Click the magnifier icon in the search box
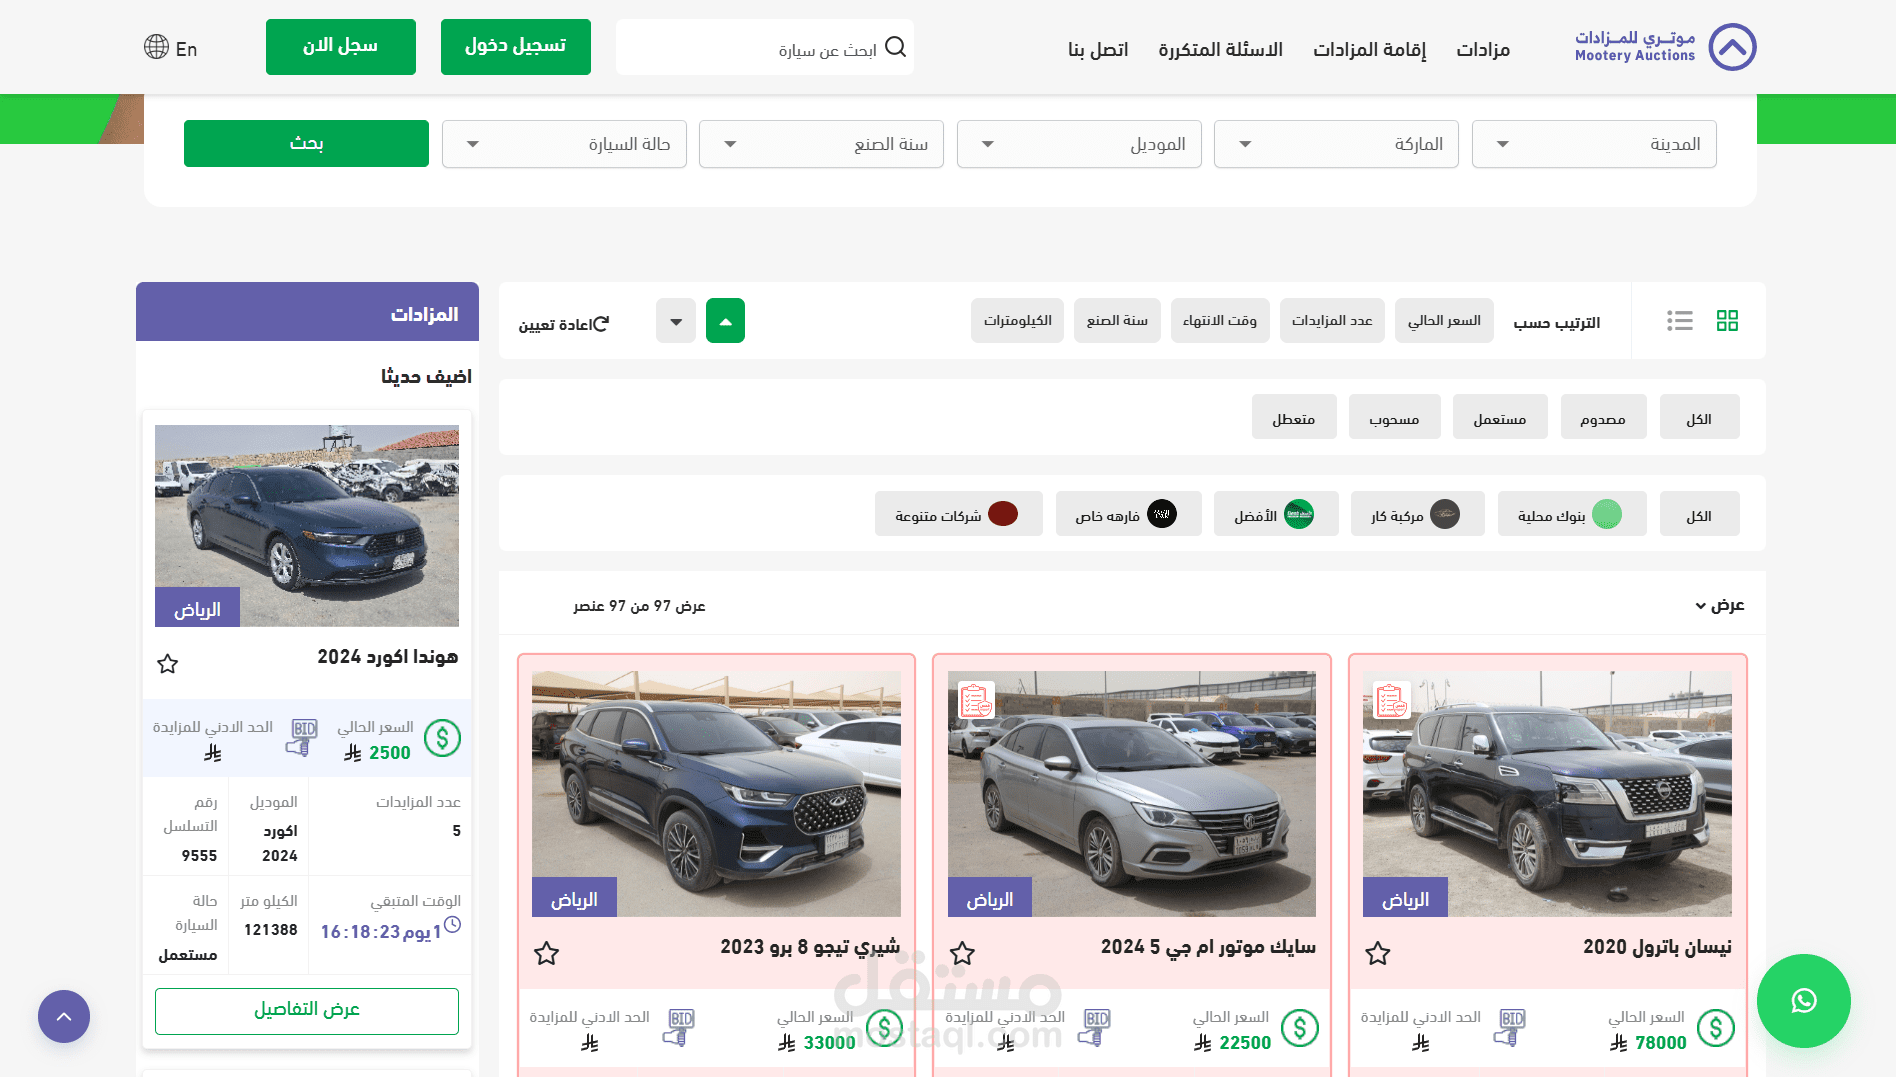1896x1077 pixels. (895, 47)
